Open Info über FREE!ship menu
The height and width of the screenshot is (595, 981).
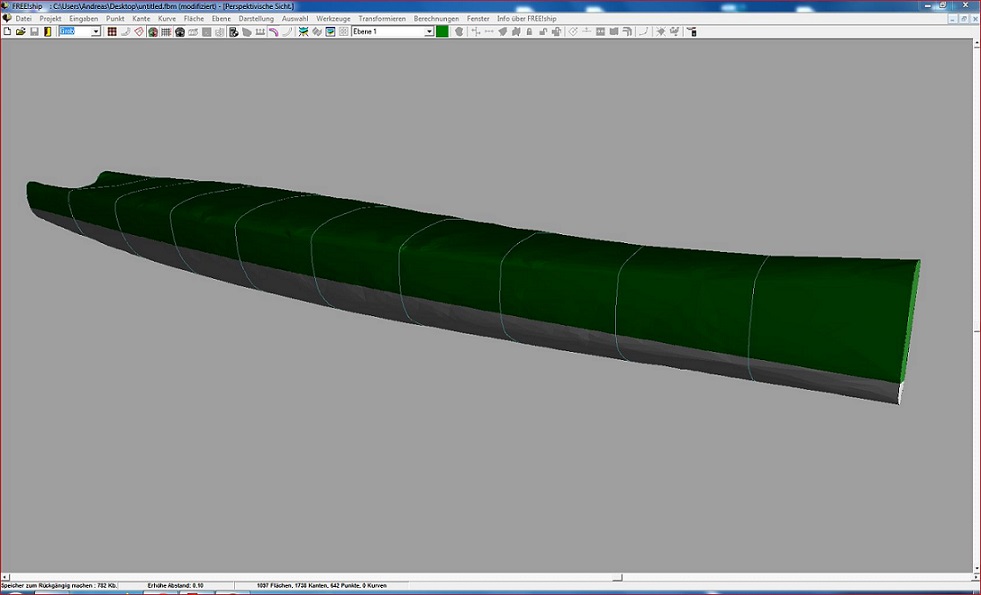(x=526, y=19)
